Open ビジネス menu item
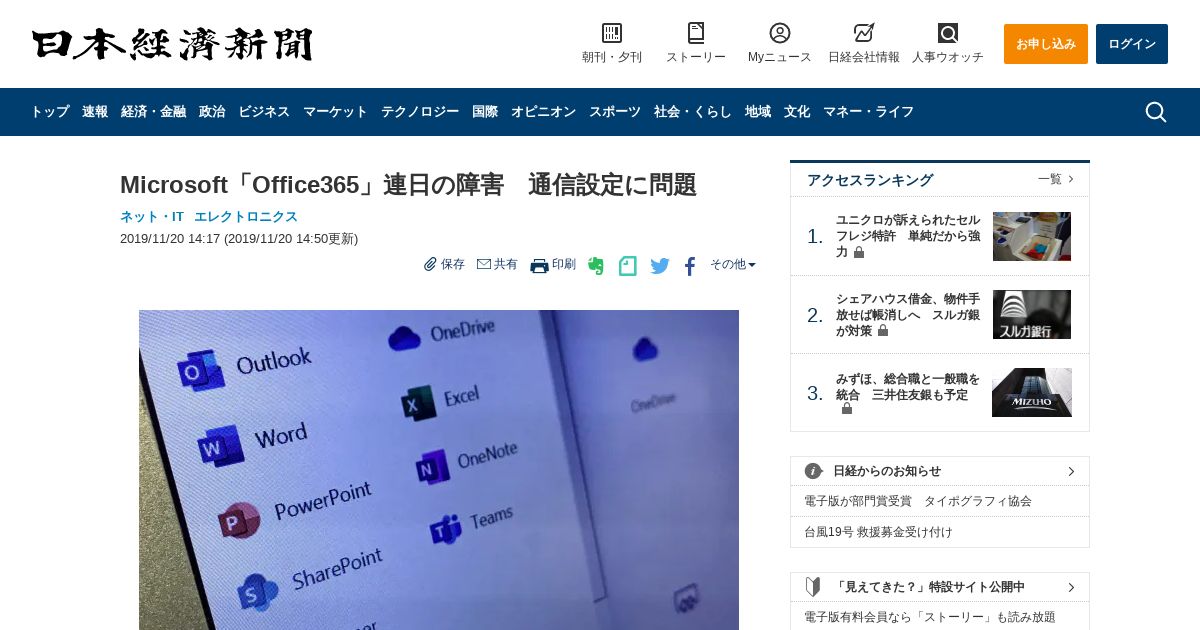 264,112
